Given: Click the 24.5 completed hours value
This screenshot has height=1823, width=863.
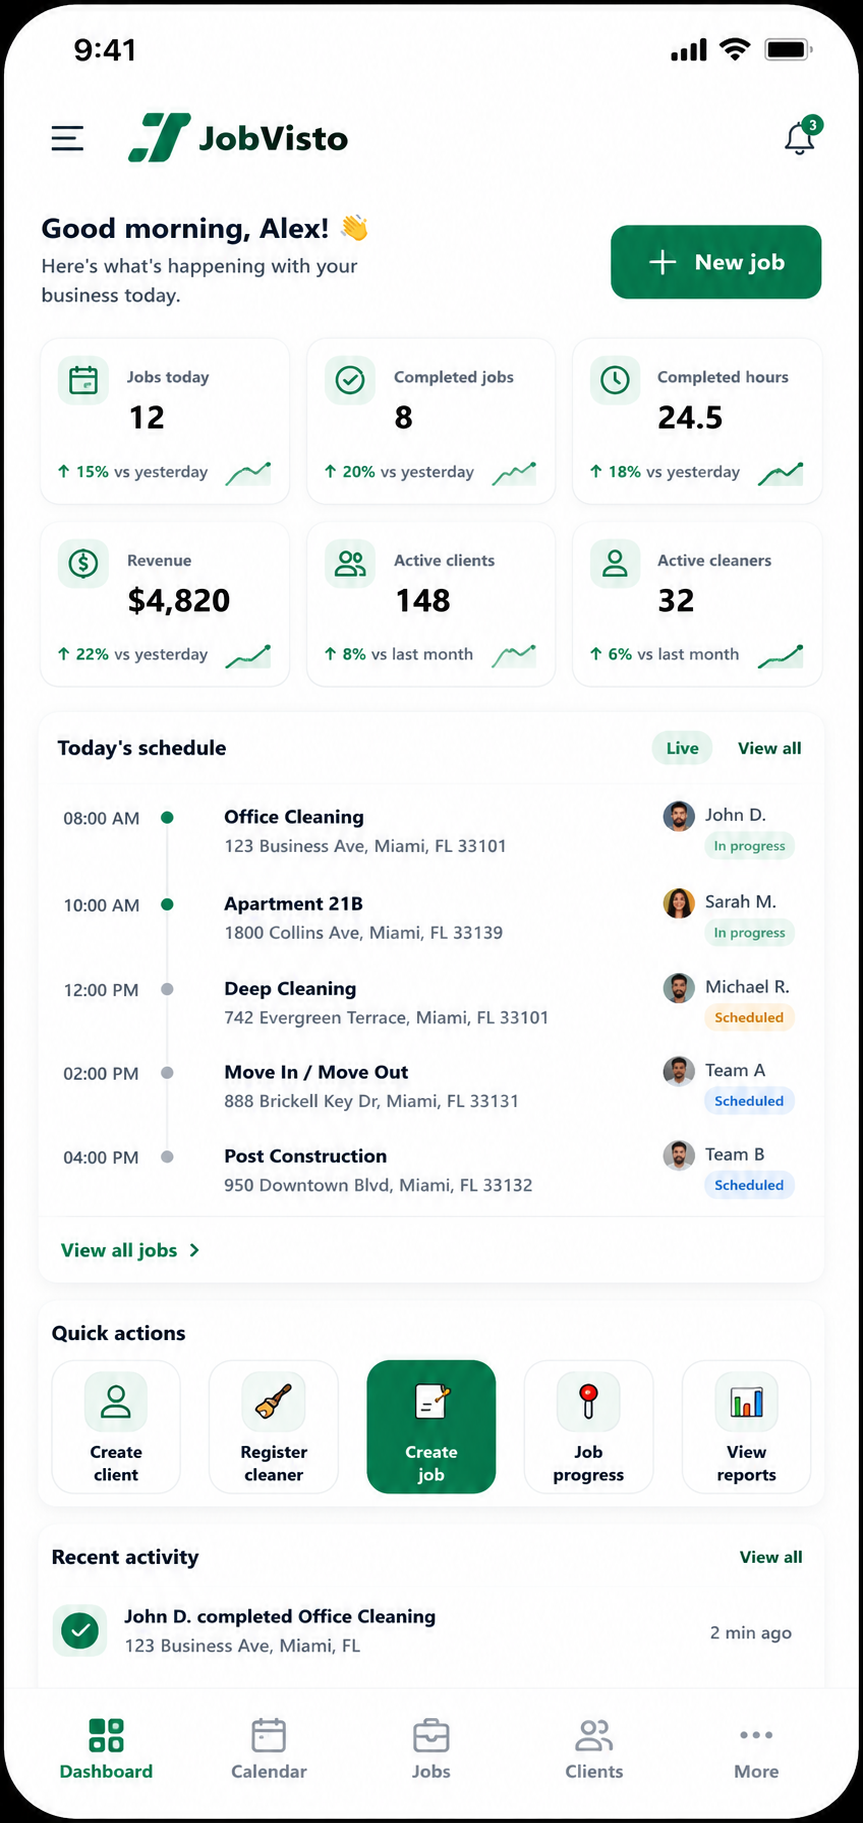Looking at the screenshot, I should click(690, 417).
